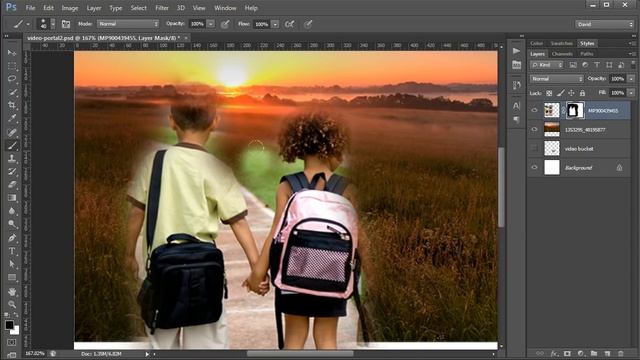This screenshot has height=360, width=640.
Task: Select the Crop tool
Action: pyautogui.click(x=12, y=105)
